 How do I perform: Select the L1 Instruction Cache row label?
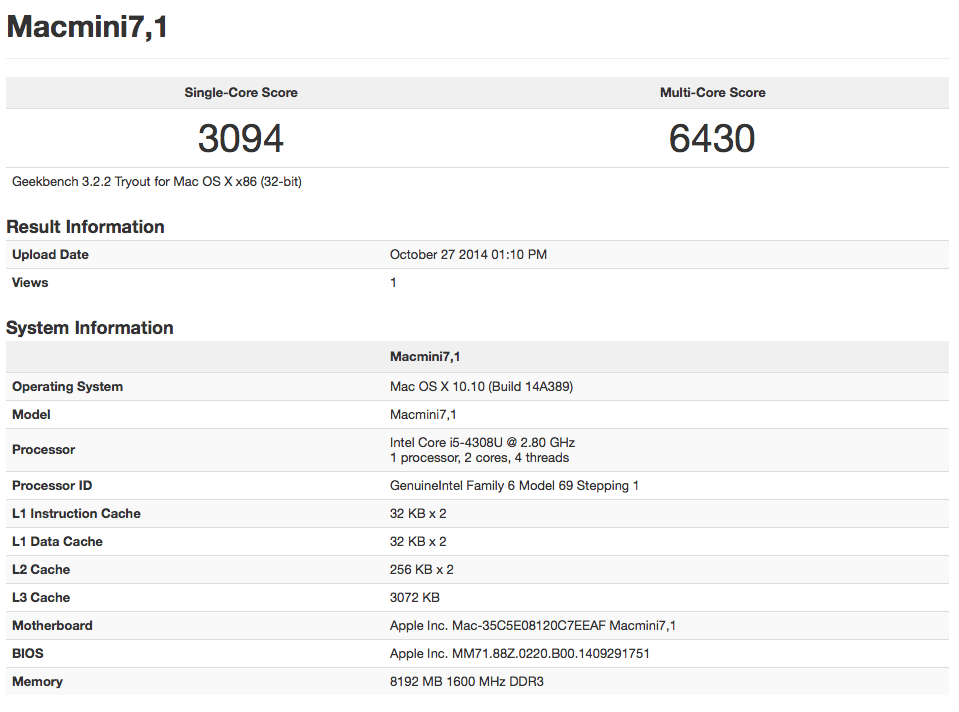click(x=76, y=514)
